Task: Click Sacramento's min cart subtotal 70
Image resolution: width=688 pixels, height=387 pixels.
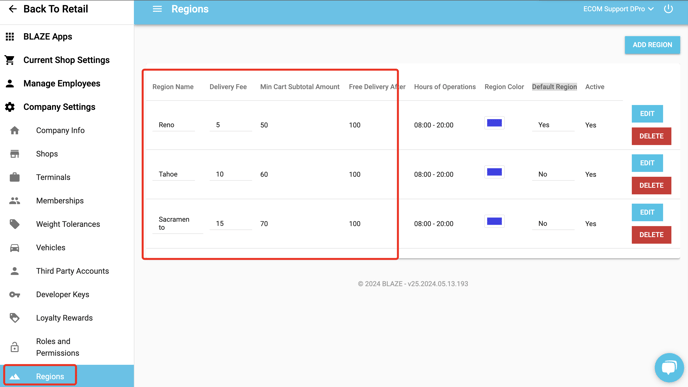Action: click(264, 223)
